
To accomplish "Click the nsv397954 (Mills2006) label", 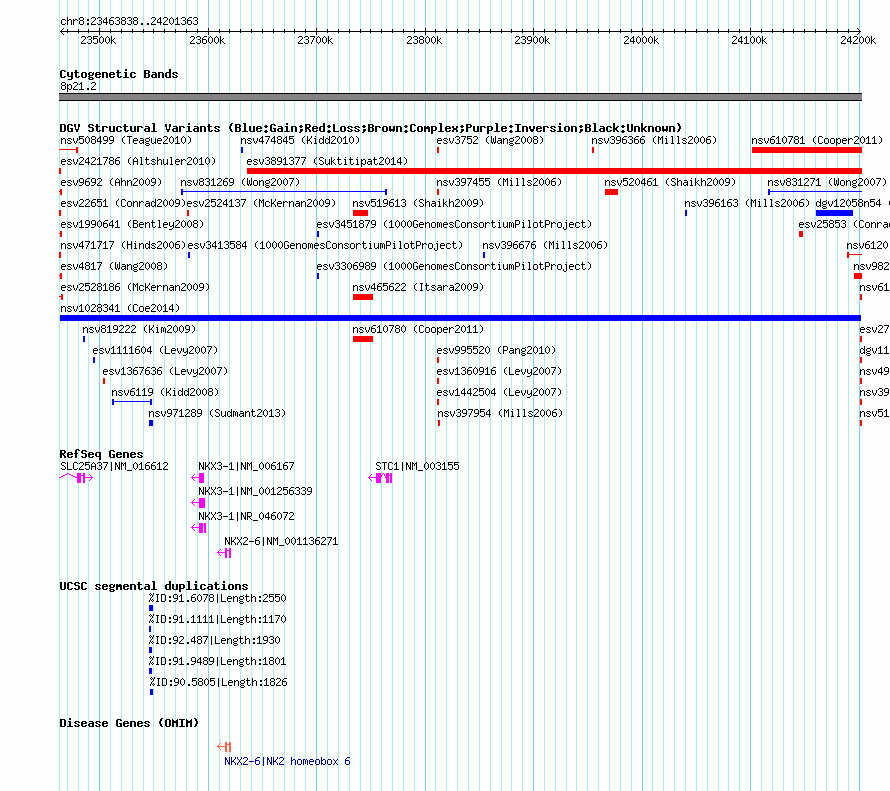I will (500, 413).
